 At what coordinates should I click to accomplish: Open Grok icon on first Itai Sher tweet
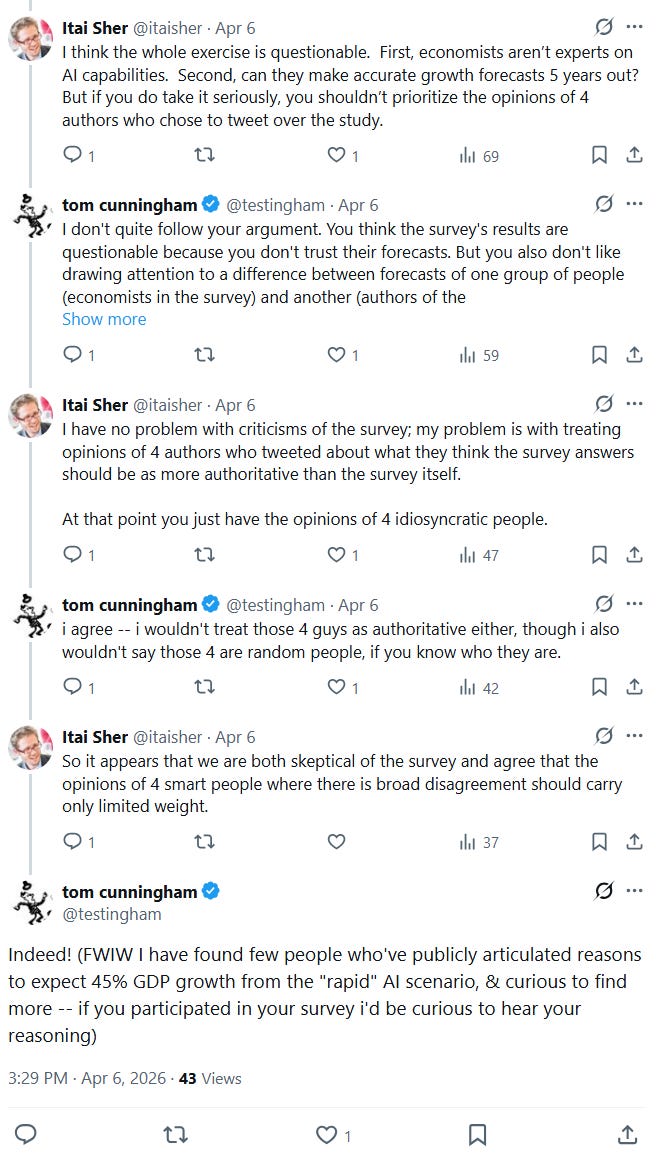[604, 27]
